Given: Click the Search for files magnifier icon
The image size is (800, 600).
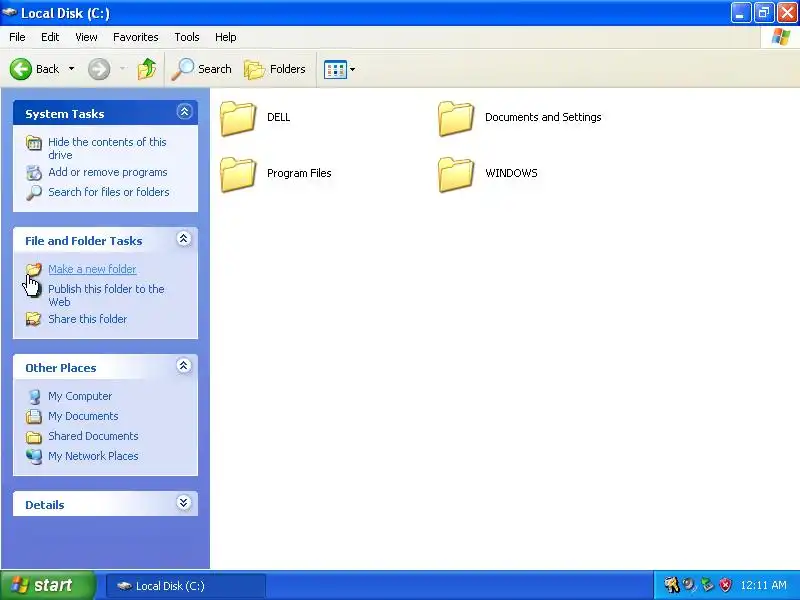Looking at the screenshot, I should 34,193.
